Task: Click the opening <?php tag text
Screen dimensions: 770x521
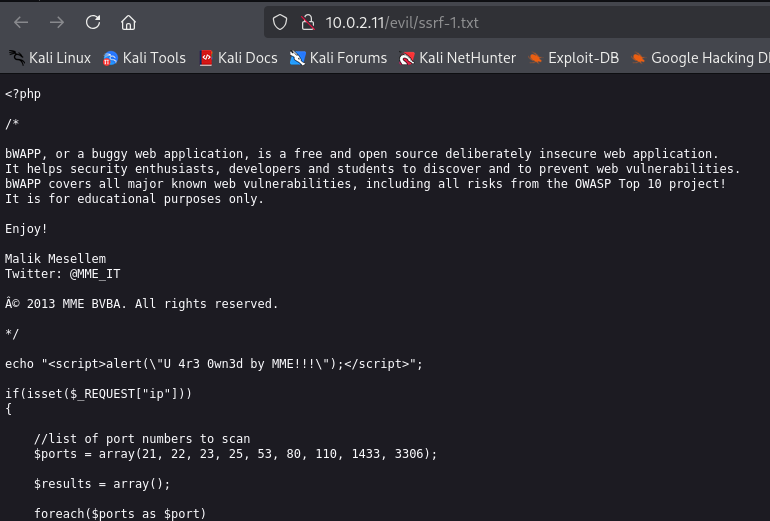Action: (x=23, y=93)
